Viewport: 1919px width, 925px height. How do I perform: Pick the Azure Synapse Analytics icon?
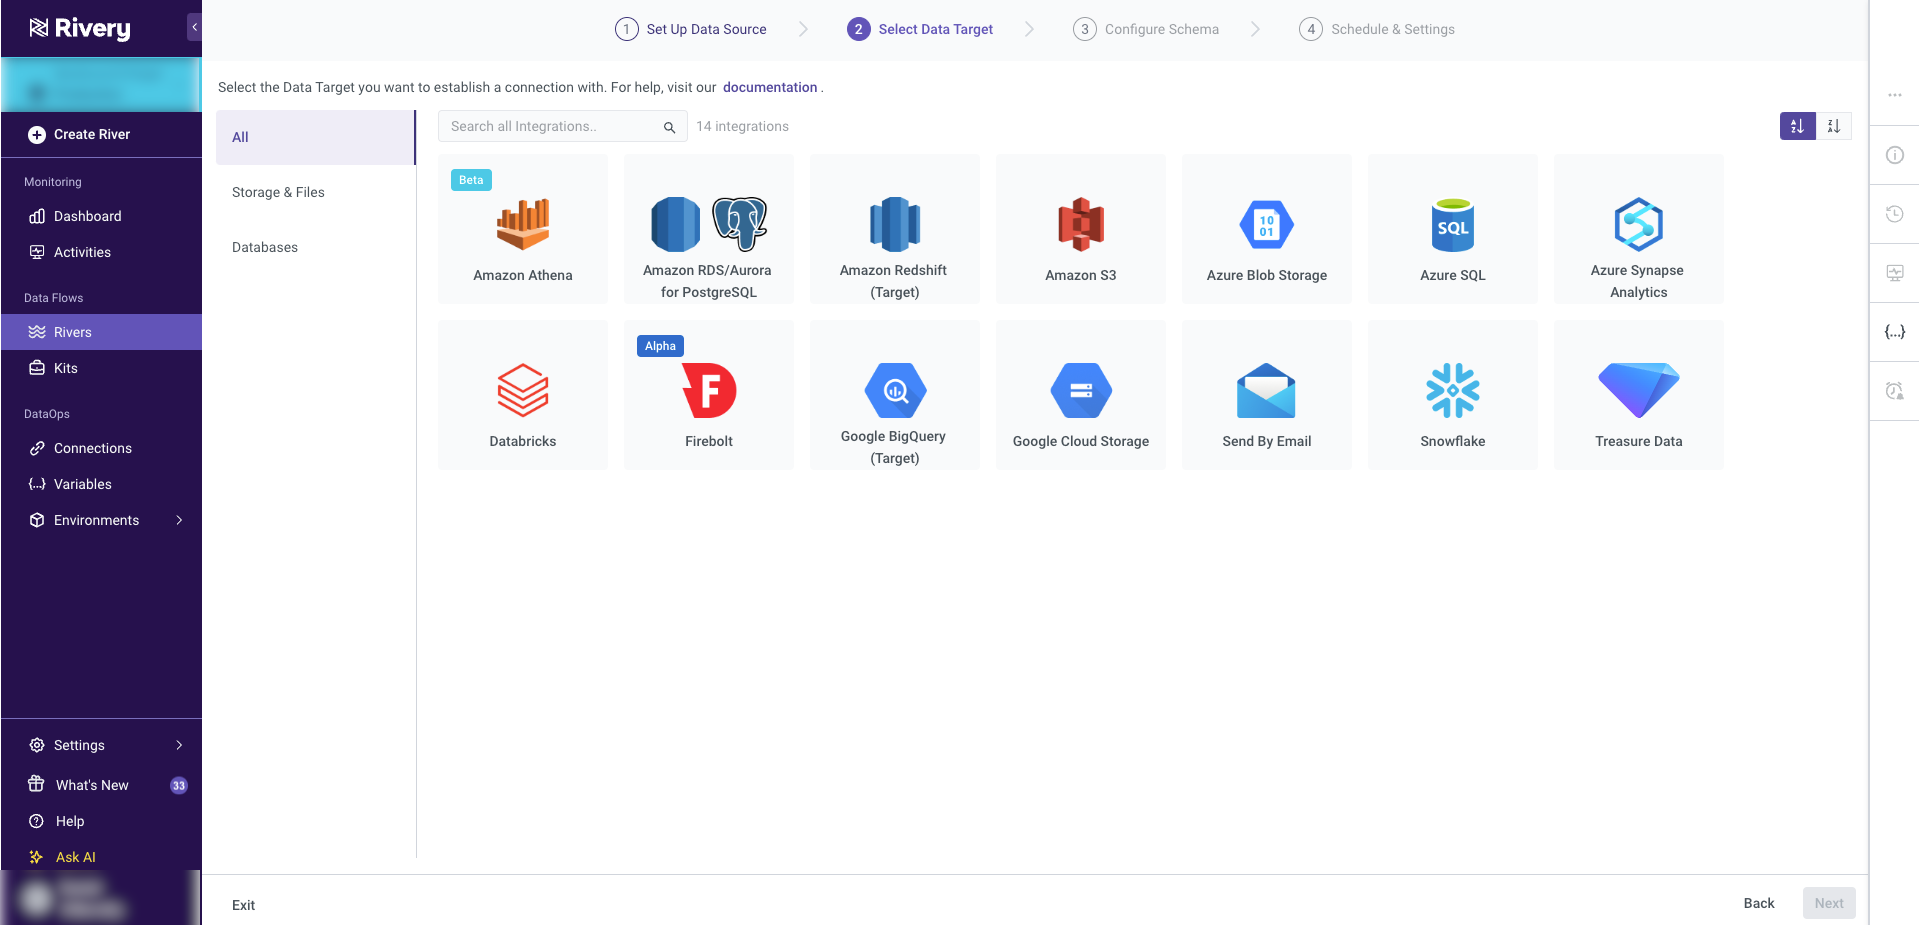click(x=1639, y=224)
